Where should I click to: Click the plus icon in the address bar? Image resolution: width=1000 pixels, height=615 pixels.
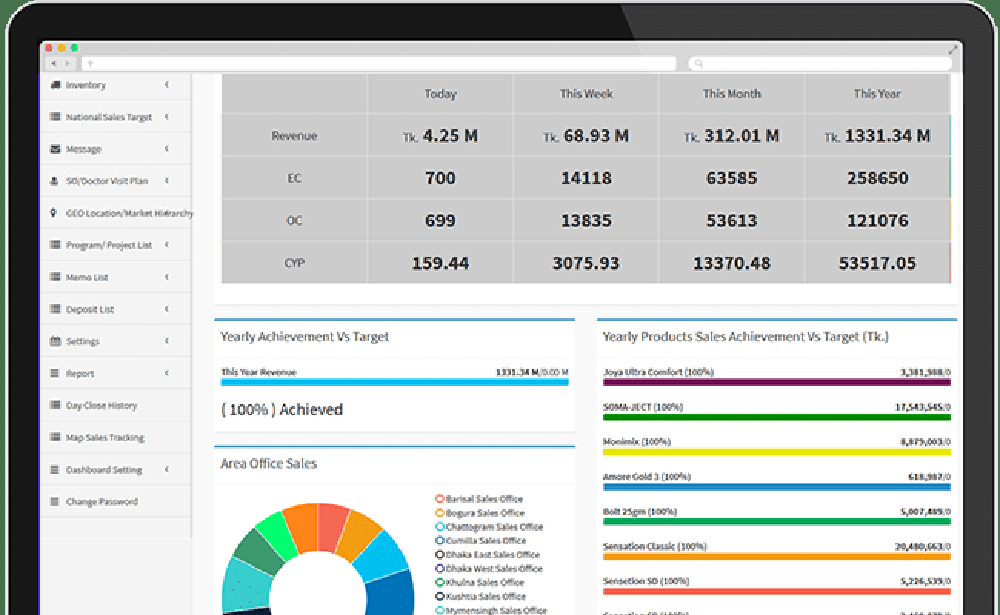point(91,63)
